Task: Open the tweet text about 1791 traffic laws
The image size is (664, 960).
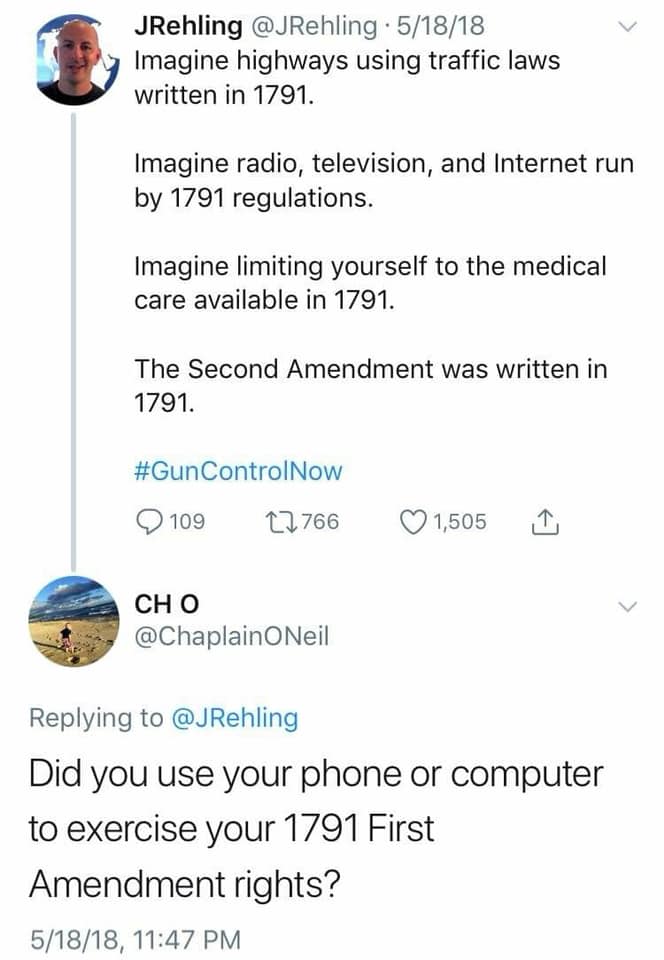Action: tap(347, 76)
